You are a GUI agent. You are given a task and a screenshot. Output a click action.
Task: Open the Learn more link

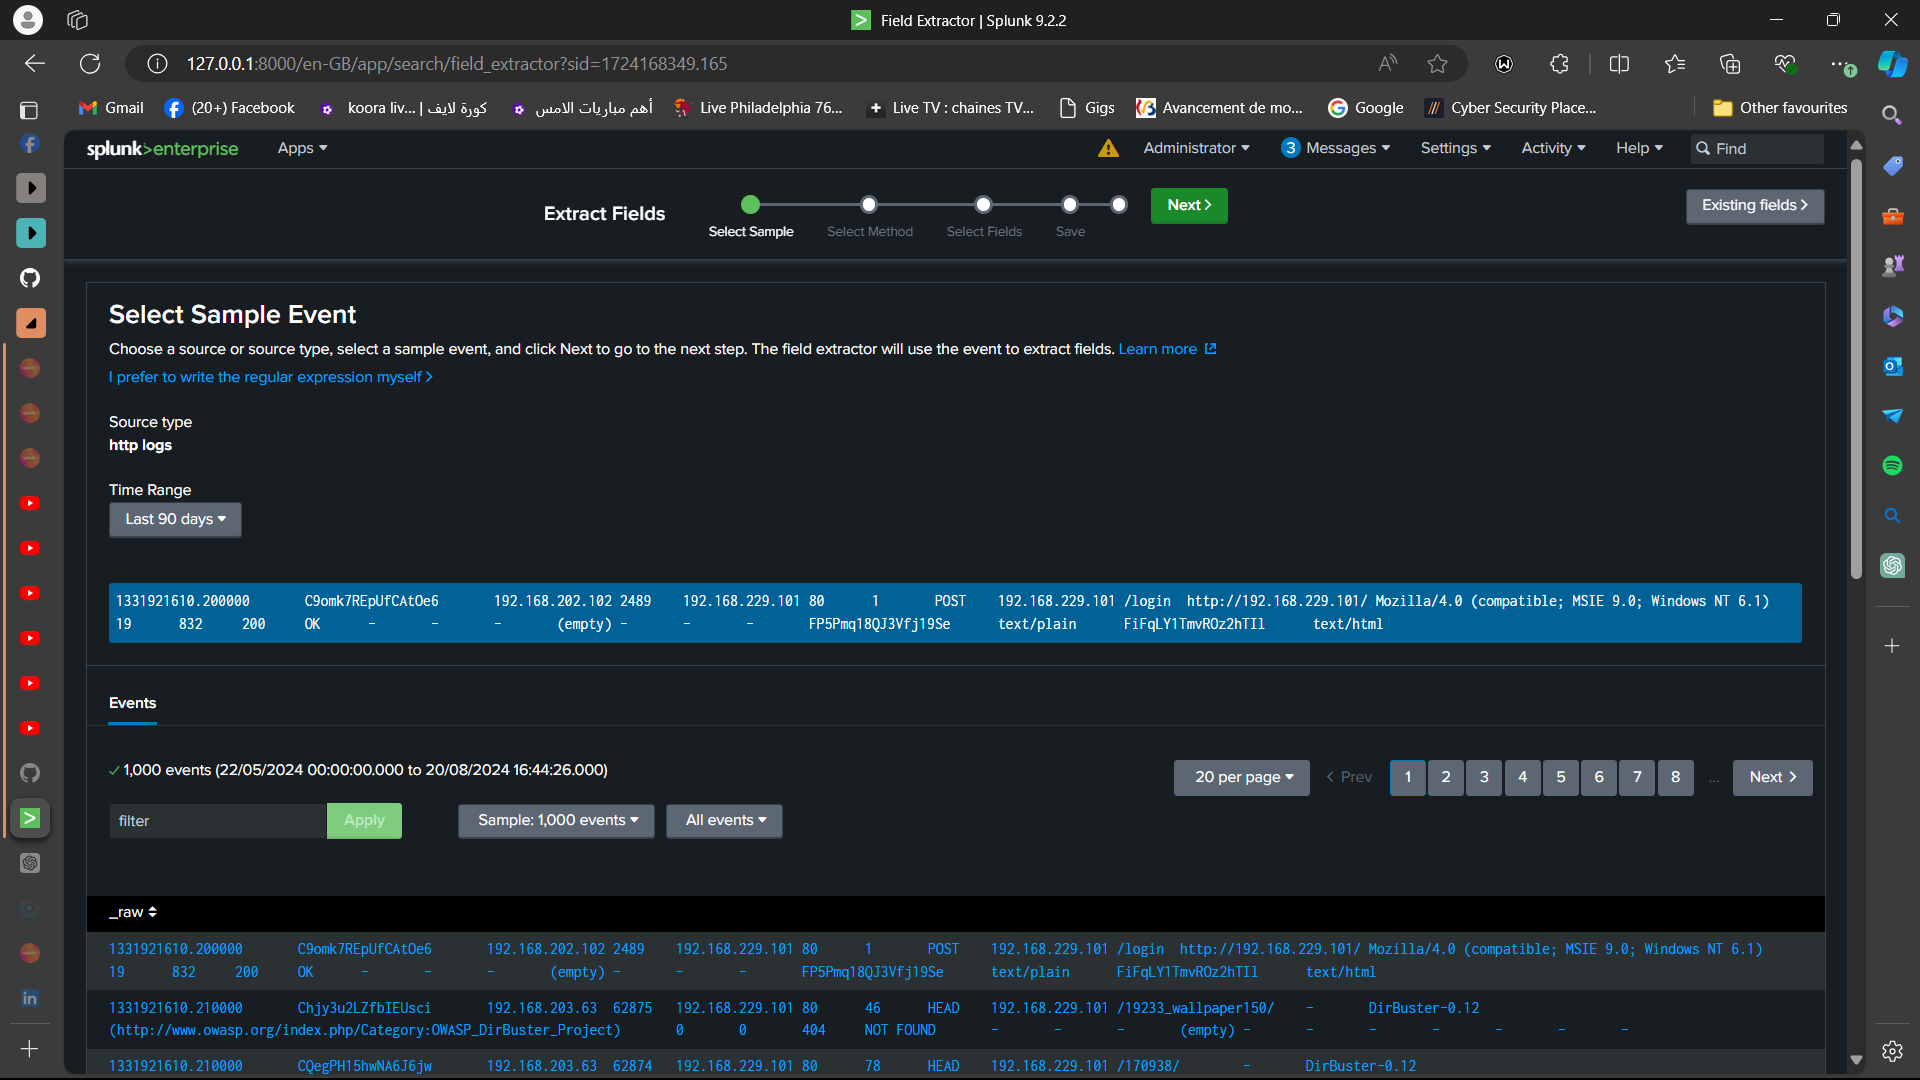(x=1167, y=349)
